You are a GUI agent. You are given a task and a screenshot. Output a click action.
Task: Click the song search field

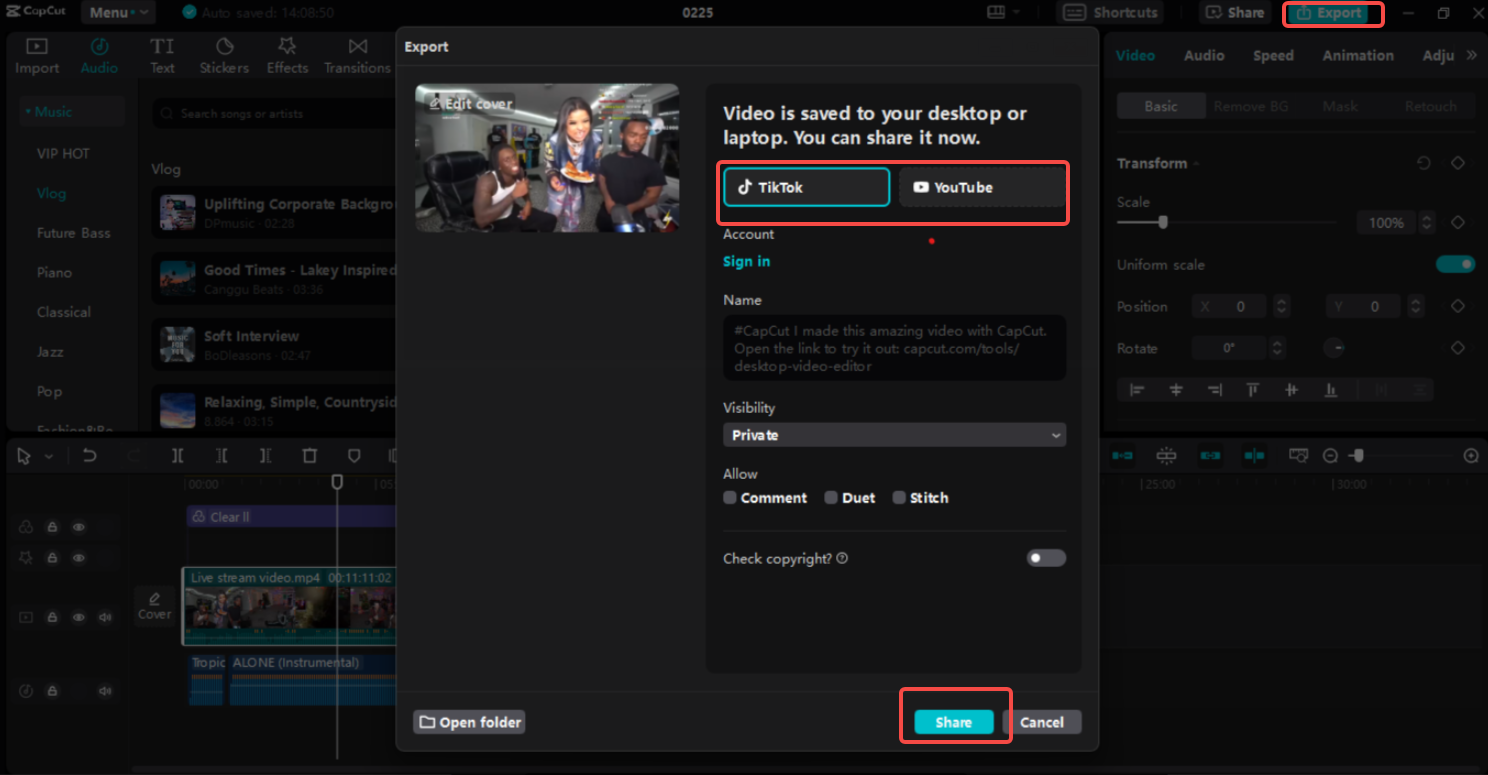[x=275, y=114]
